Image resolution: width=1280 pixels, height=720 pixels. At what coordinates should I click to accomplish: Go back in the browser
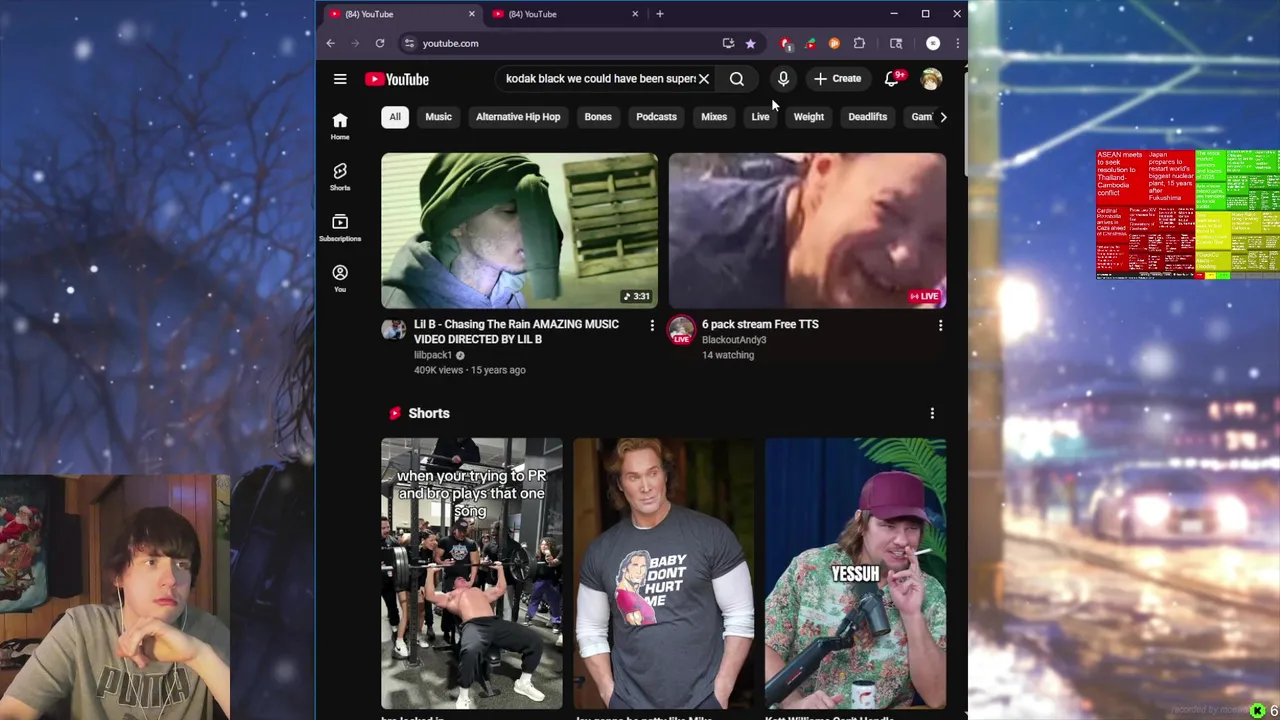330,43
